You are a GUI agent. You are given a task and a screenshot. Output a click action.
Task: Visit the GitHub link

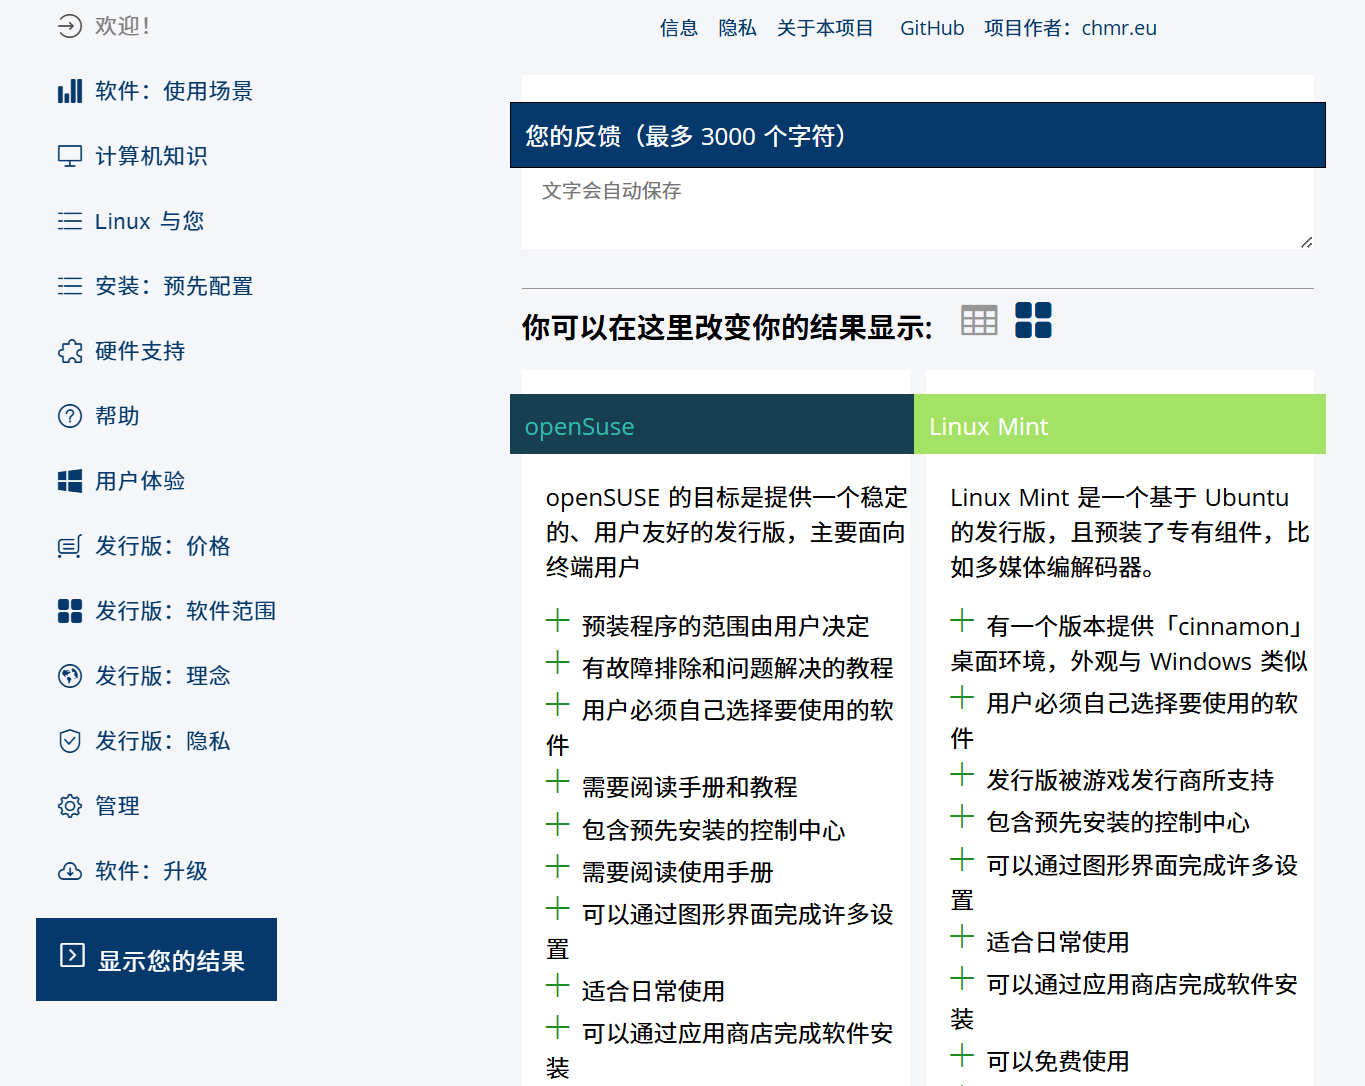pos(931,28)
